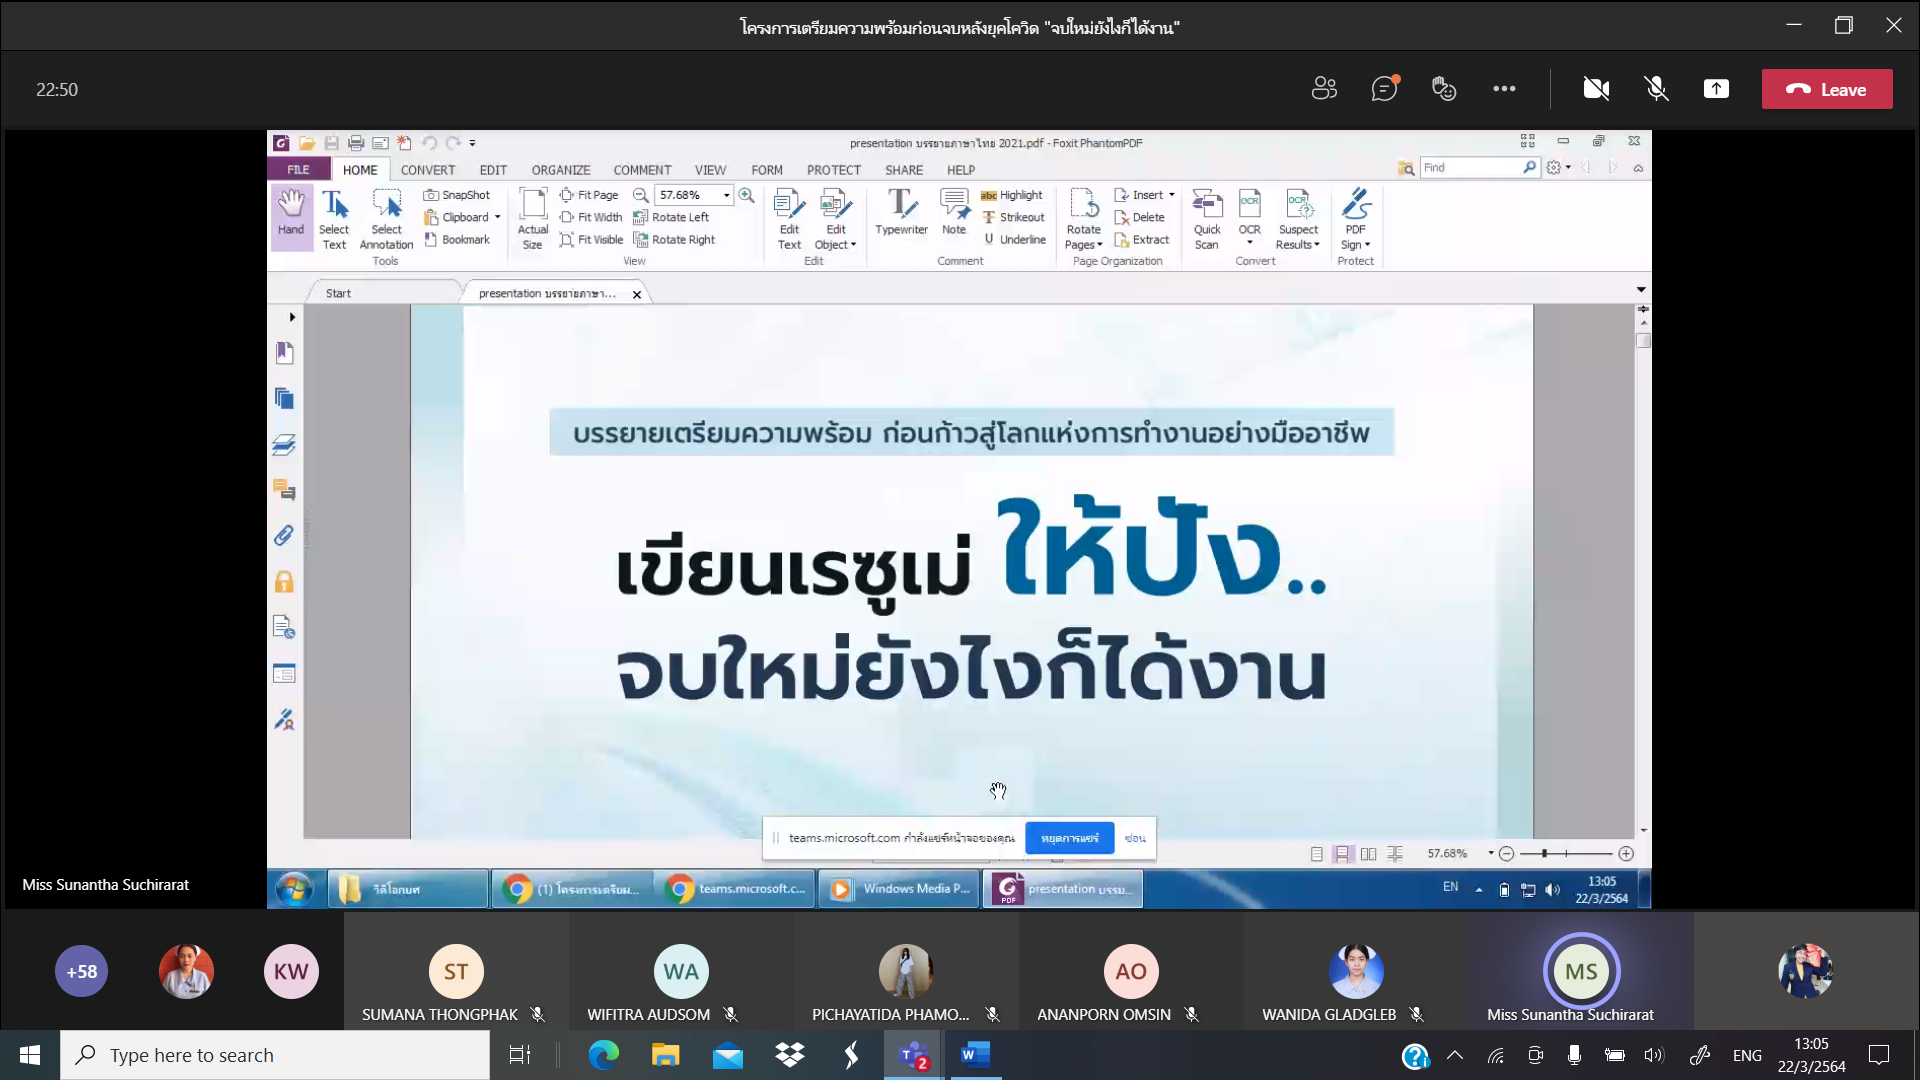Screen dimensions: 1920x1080
Task: Unmute the microphone
Action: point(1656,89)
